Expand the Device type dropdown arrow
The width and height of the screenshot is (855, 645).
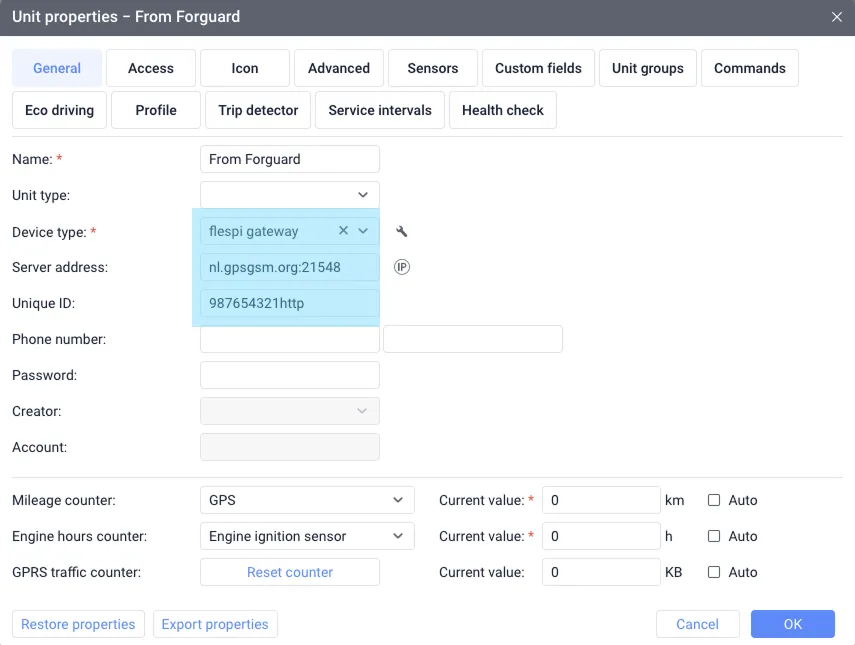tap(364, 231)
